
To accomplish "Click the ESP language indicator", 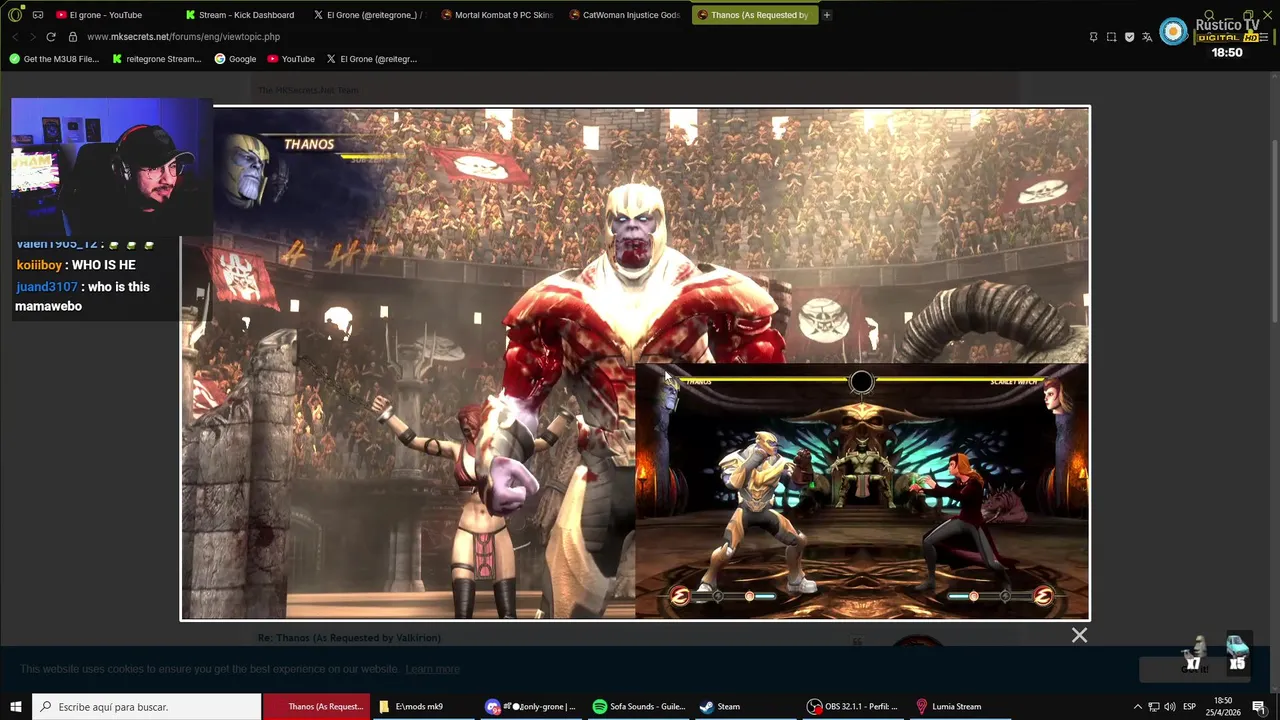I will 1190,707.
